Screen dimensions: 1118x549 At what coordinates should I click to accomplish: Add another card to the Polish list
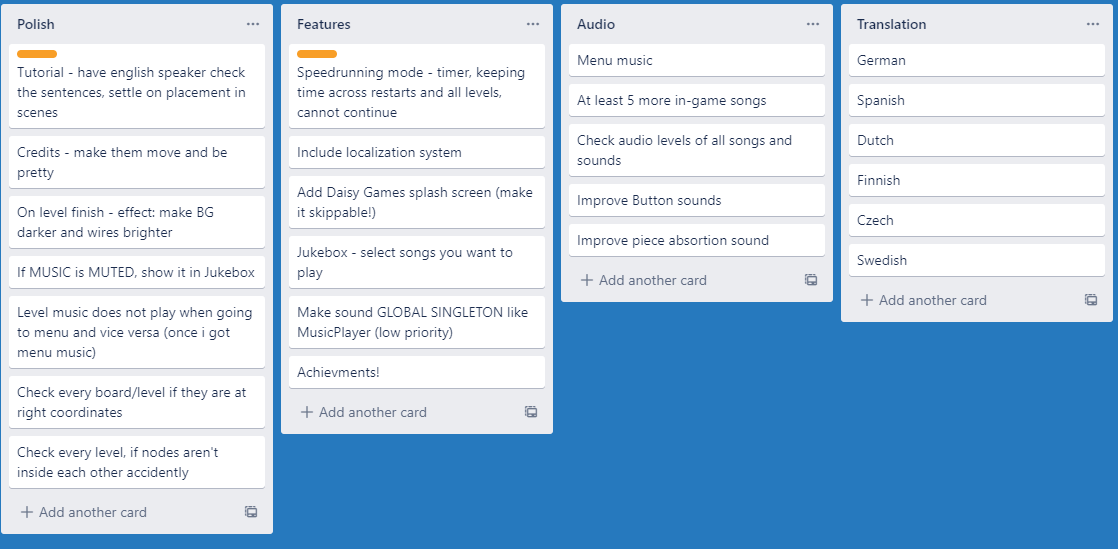tap(84, 512)
